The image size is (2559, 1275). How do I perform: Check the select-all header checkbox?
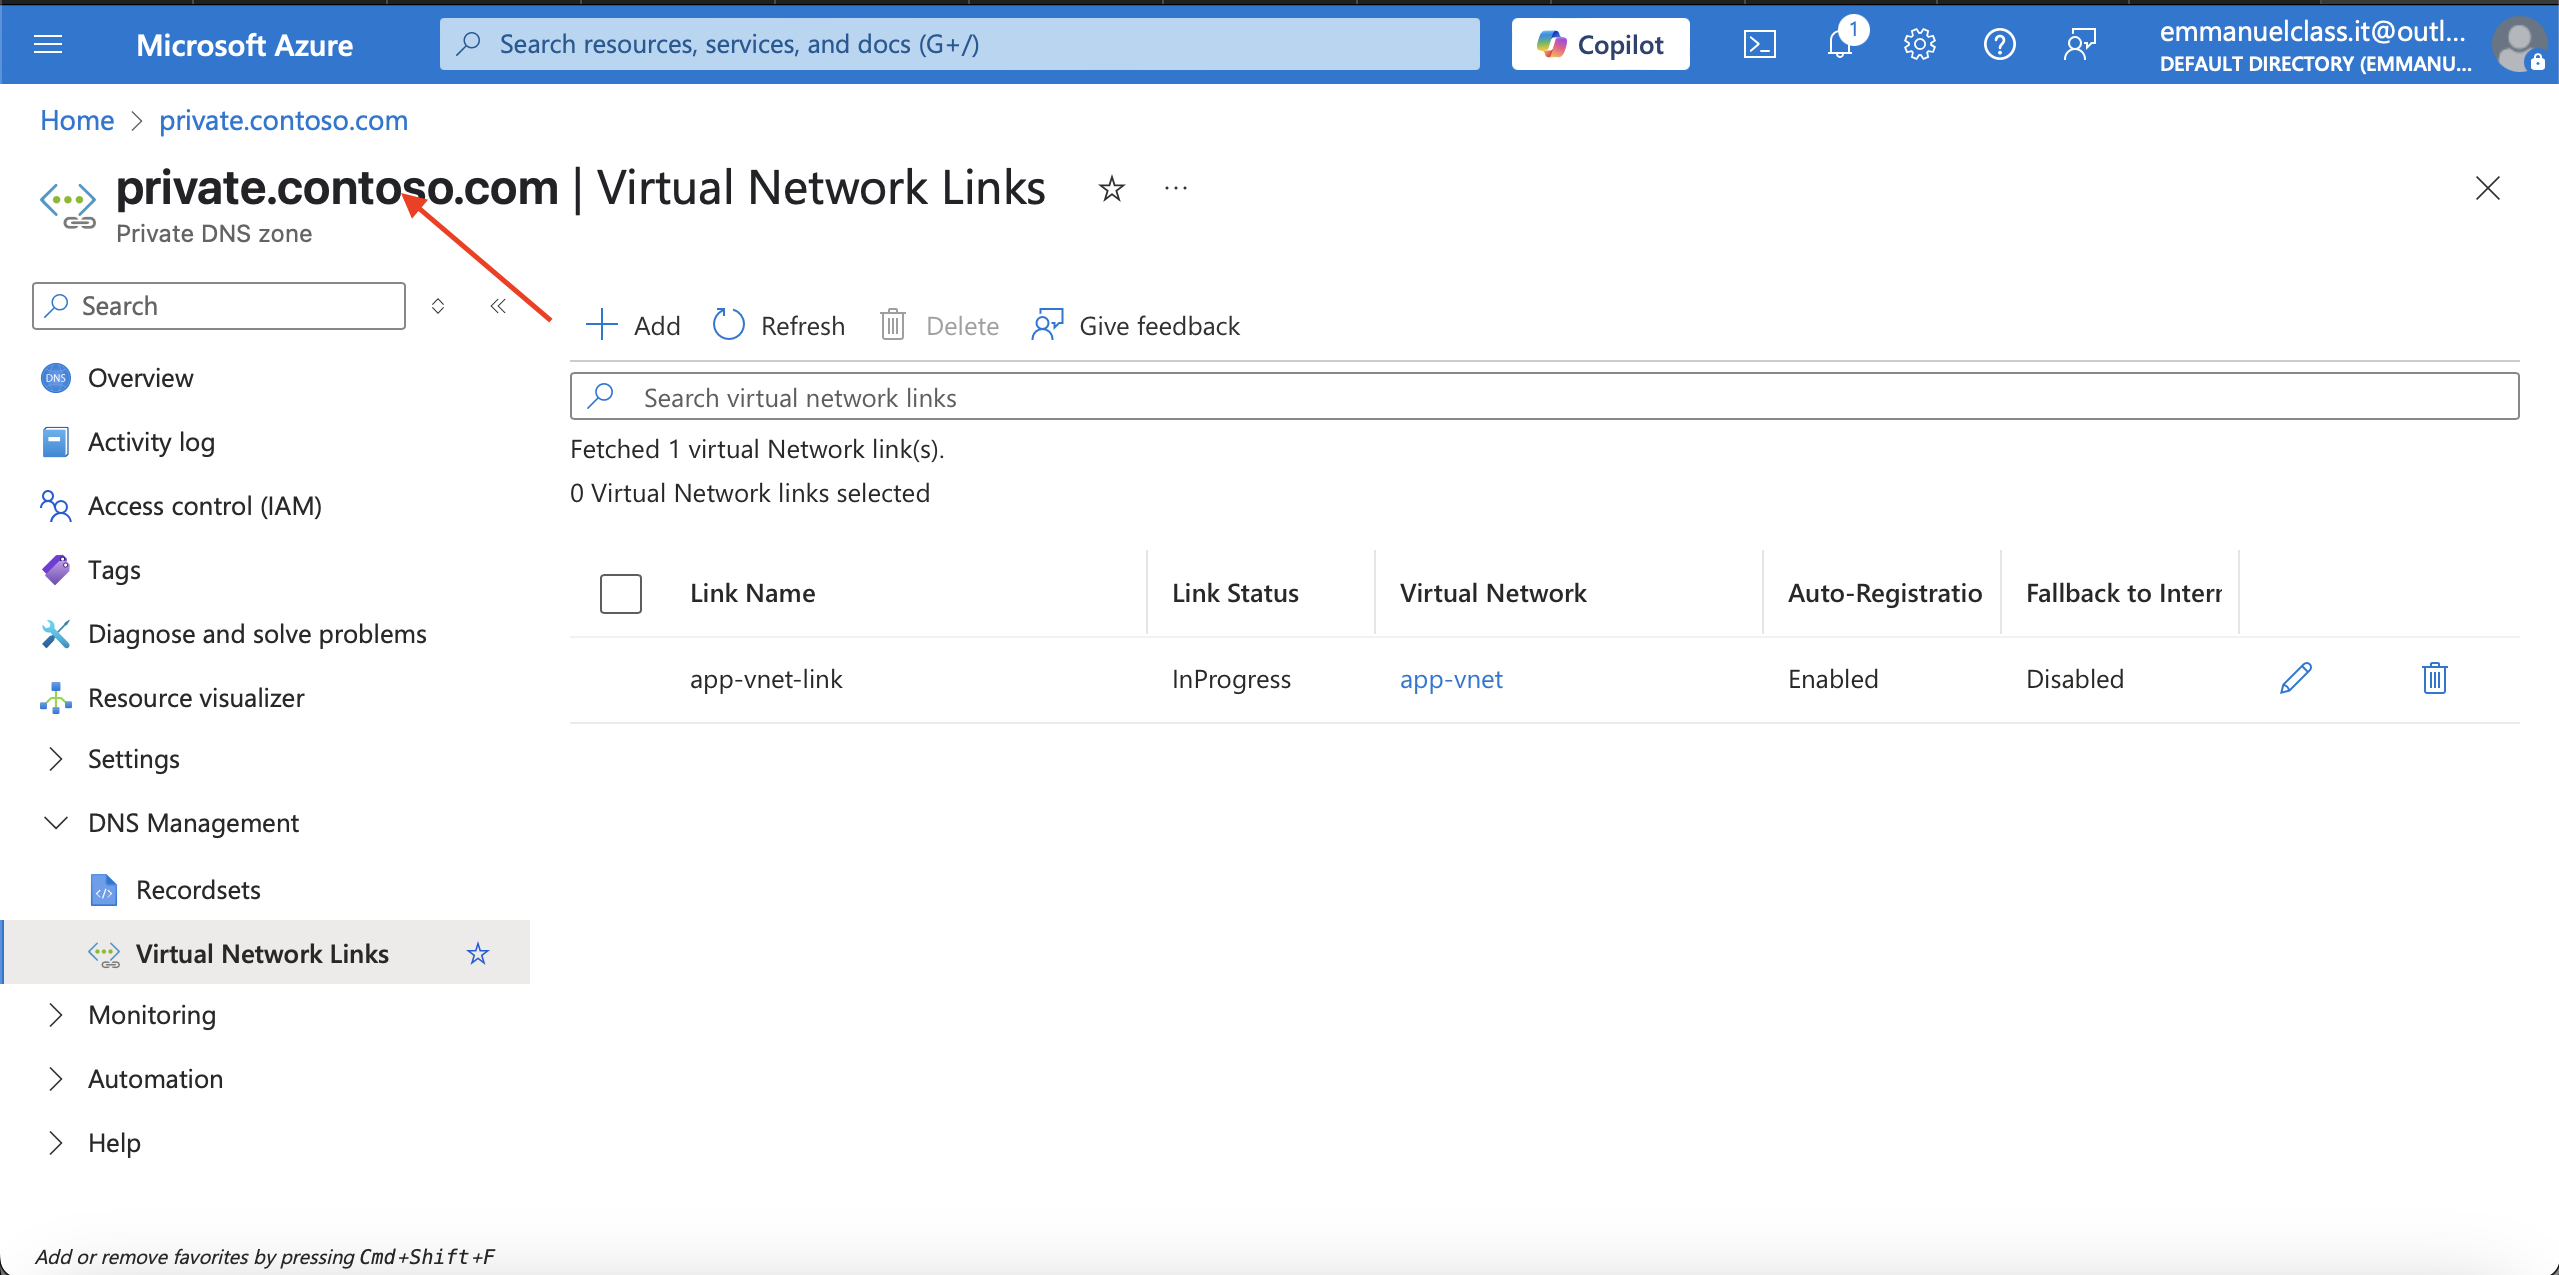[621, 594]
